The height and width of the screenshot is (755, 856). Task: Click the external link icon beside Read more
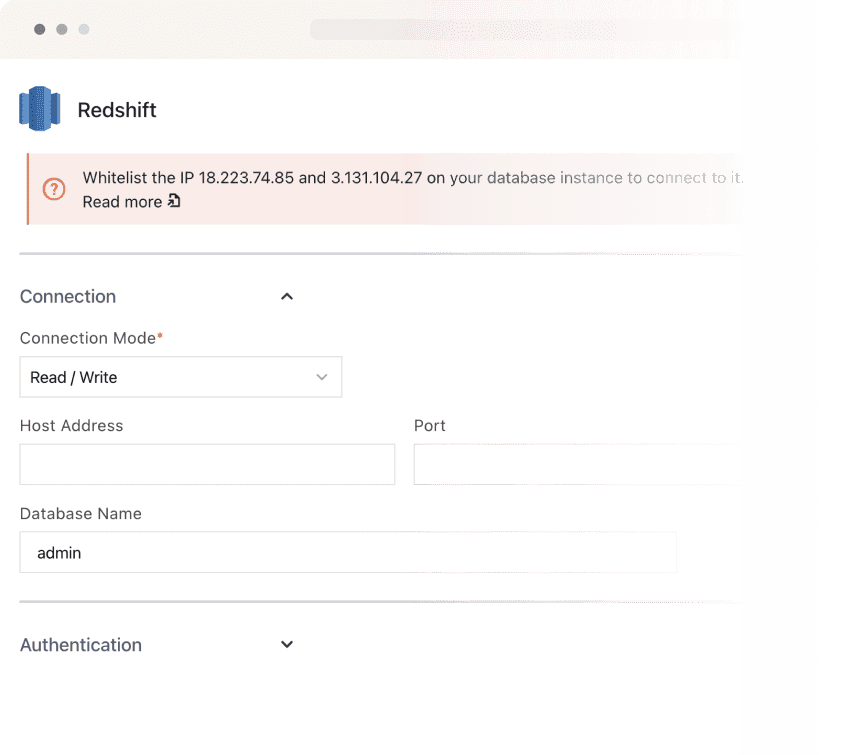[x=174, y=202]
